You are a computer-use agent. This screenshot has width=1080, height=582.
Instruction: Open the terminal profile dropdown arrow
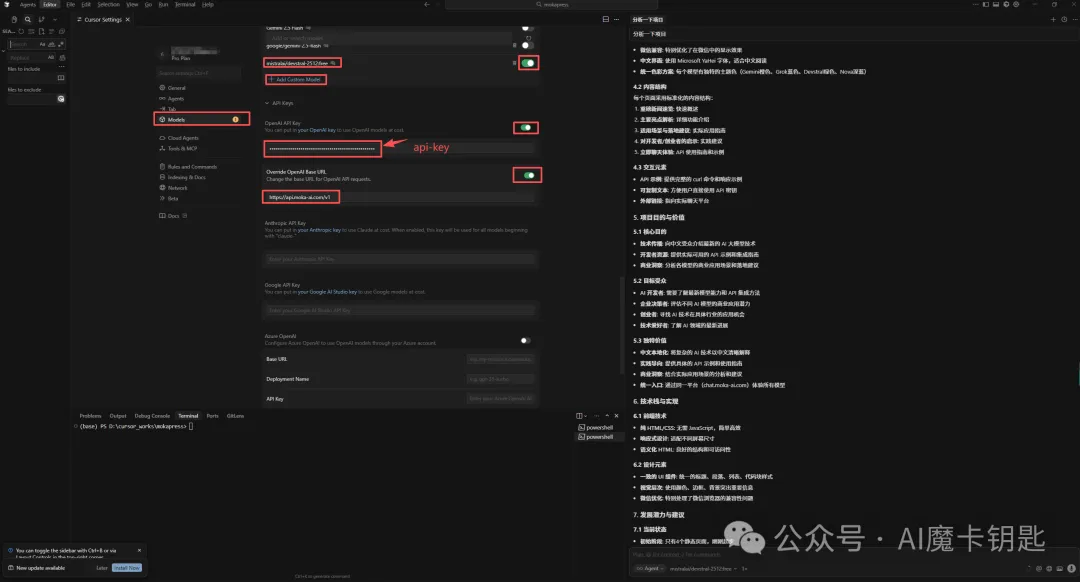(586, 416)
